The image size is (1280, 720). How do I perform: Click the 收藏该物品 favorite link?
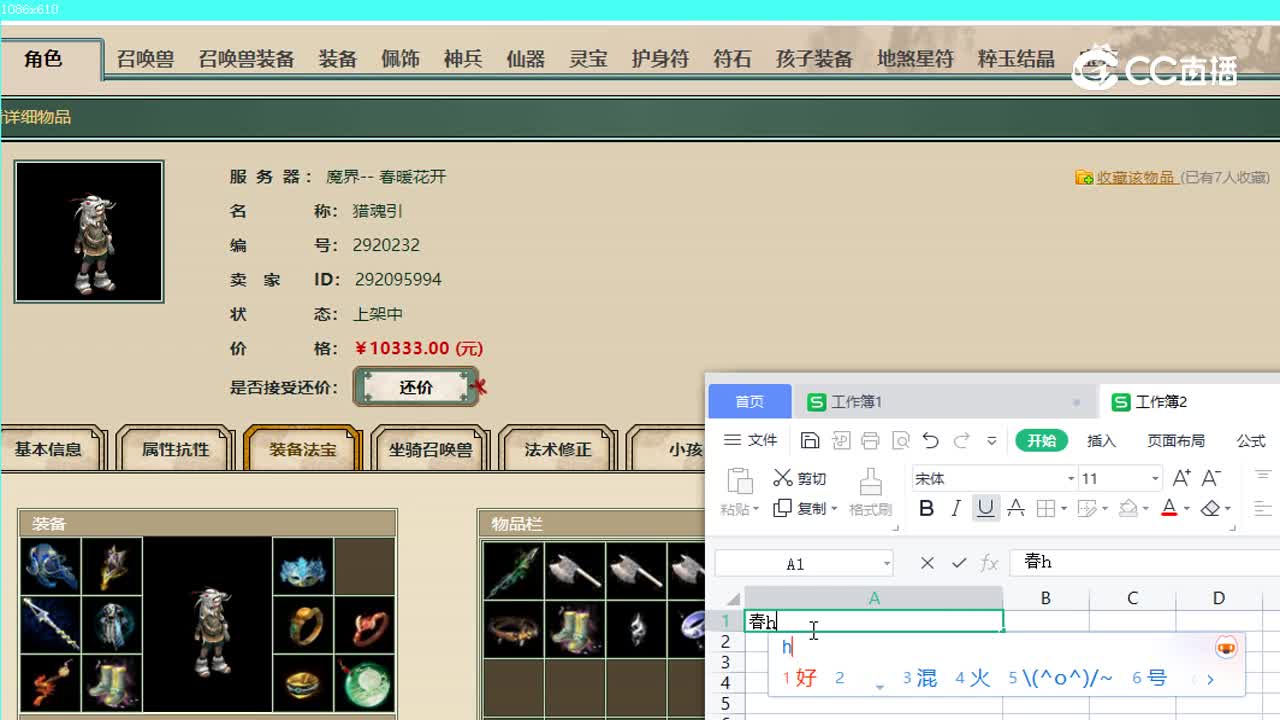click(1135, 177)
